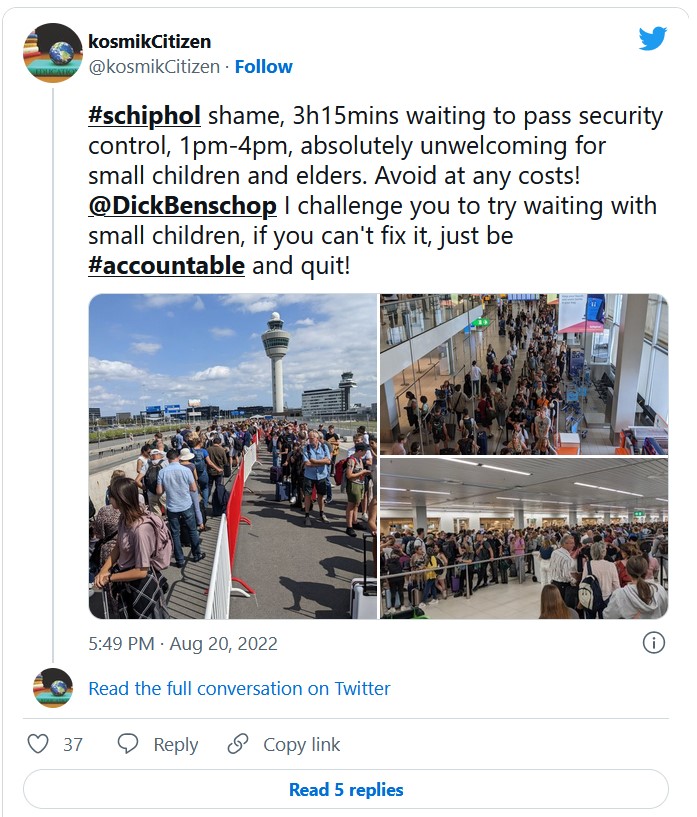The image size is (697, 817).
Task: Like the tweet with heart icon
Action: pos(38,744)
